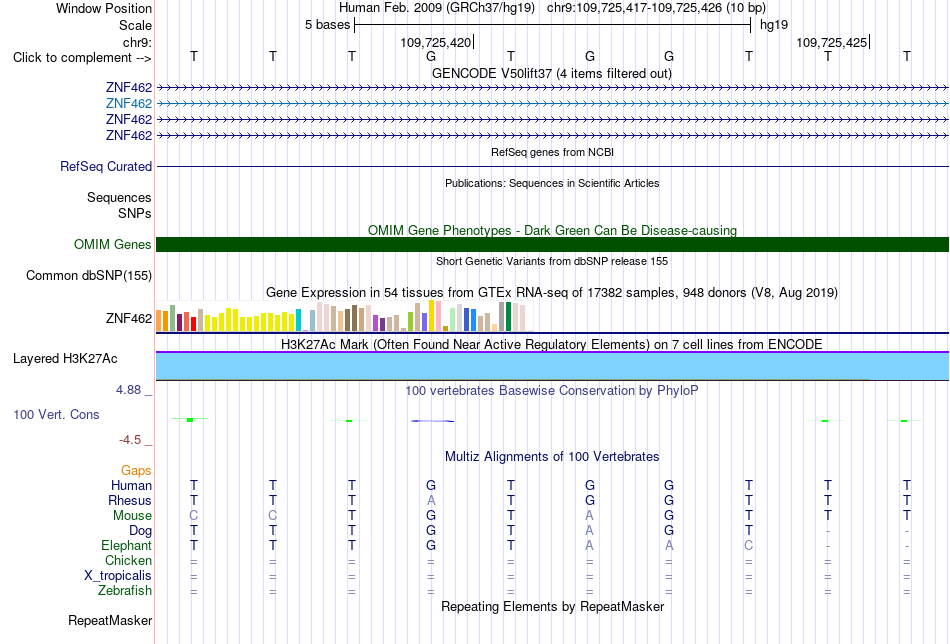Click the SNPs track label
Screen dimensions: 950x644
pos(135,213)
